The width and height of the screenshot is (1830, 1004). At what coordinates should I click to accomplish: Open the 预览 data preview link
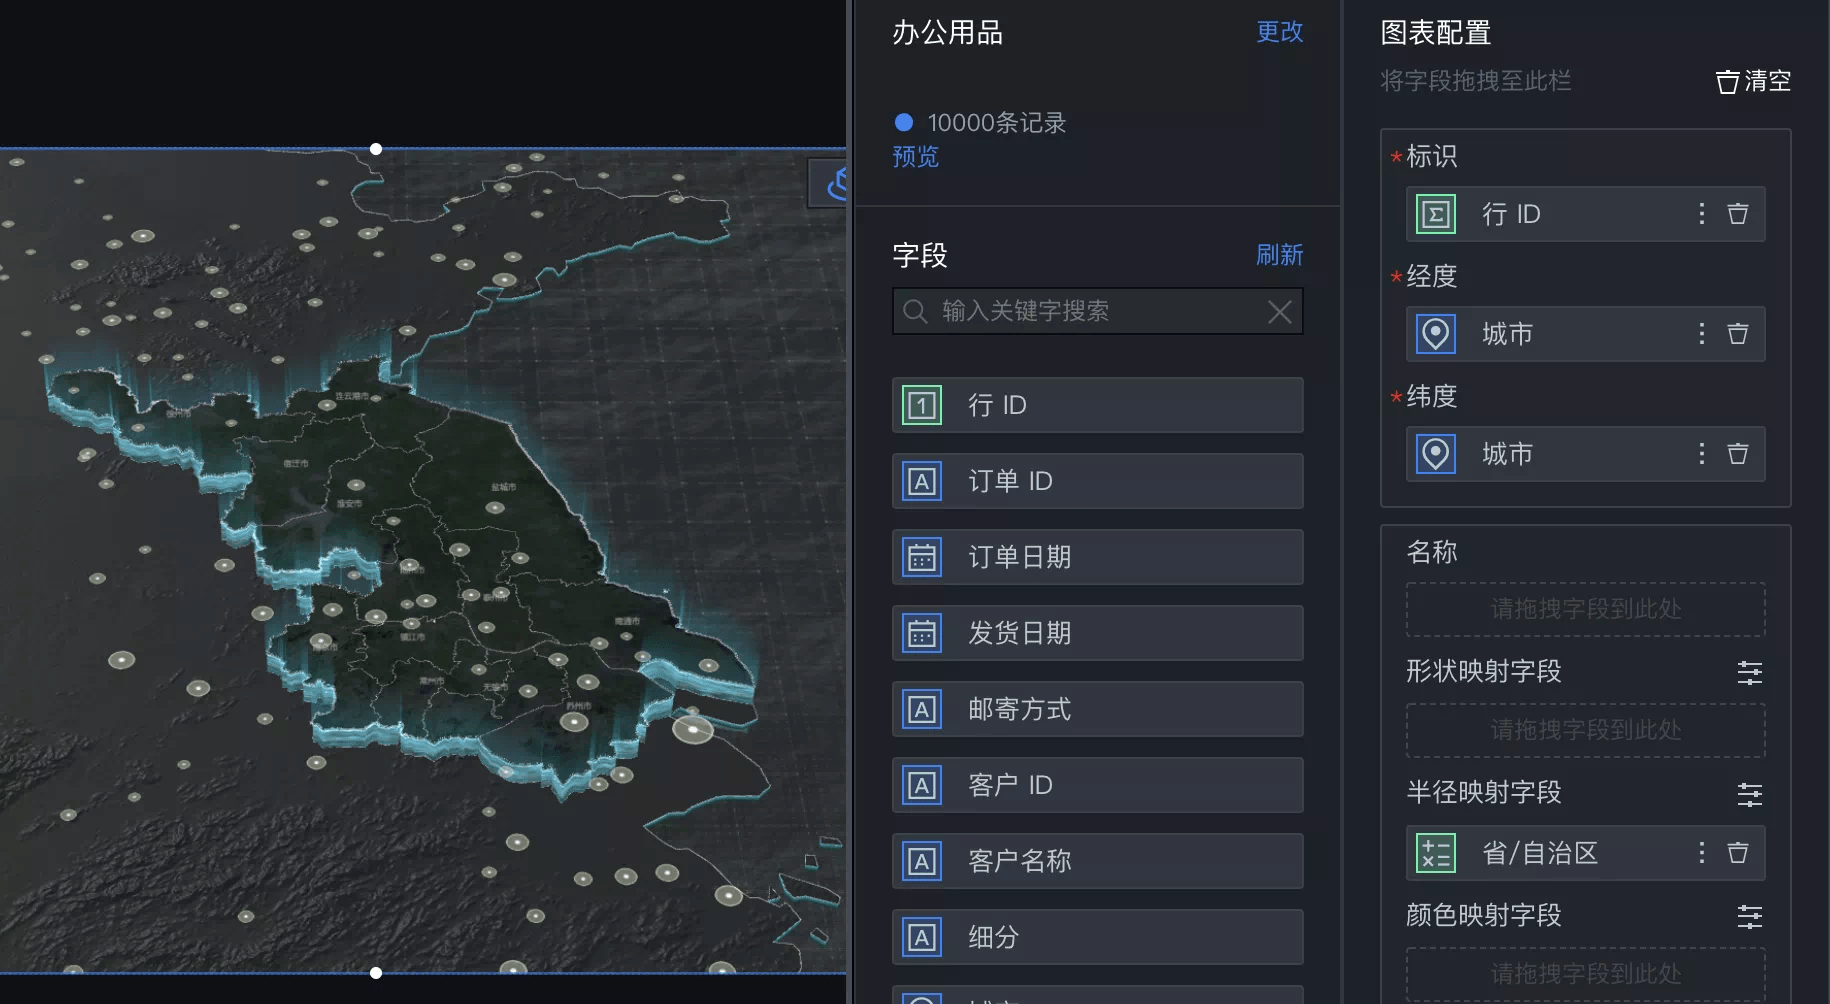(x=915, y=157)
